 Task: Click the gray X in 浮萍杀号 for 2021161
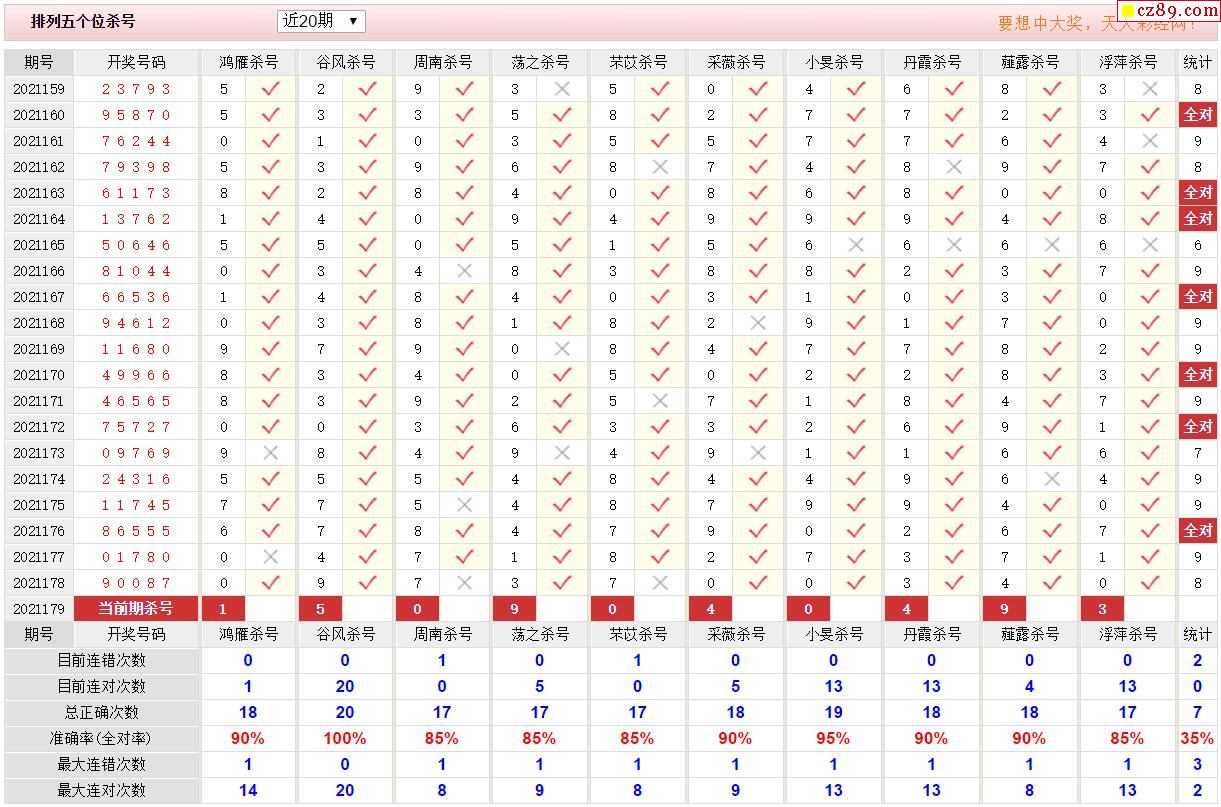[x=1150, y=141]
